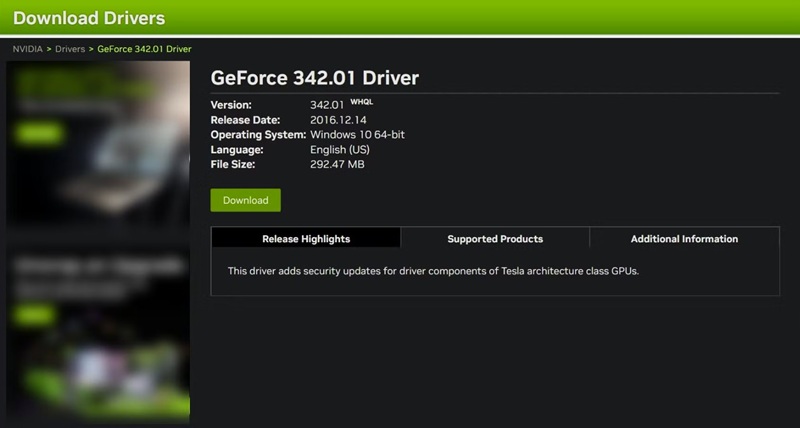Open the Additional Information tab
Screen dimensions: 800x428
click(684, 239)
